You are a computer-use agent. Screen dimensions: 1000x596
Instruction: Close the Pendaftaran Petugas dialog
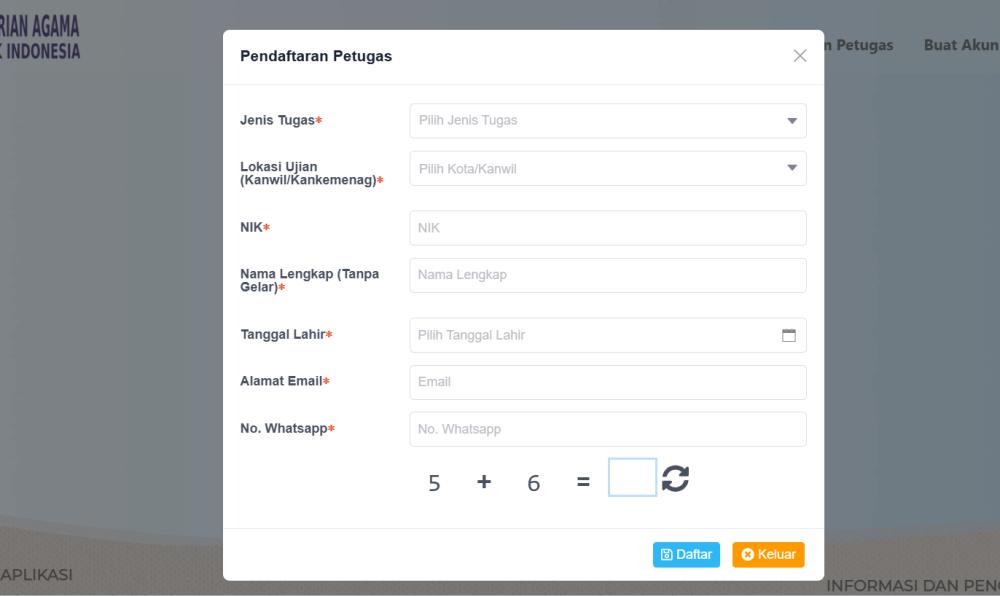(x=800, y=56)
